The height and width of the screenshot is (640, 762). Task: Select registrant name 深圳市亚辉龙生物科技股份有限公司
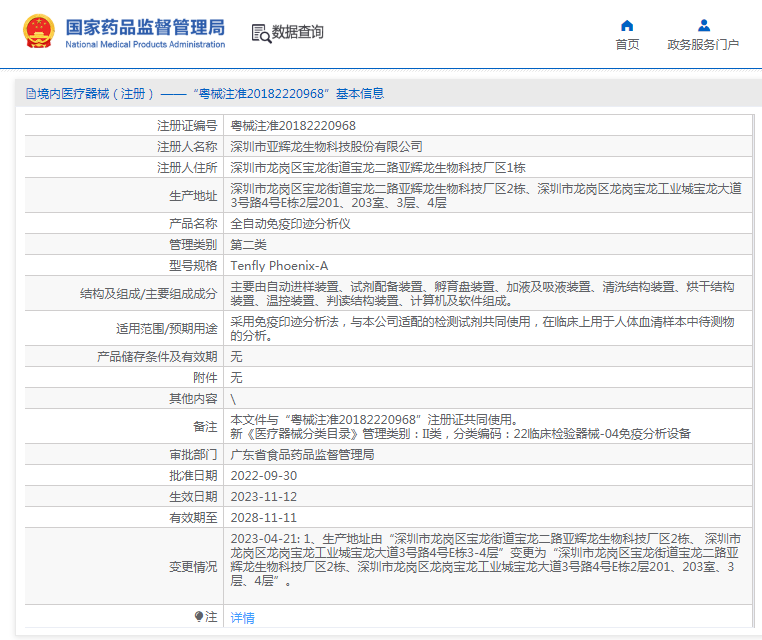pos(326,147)
